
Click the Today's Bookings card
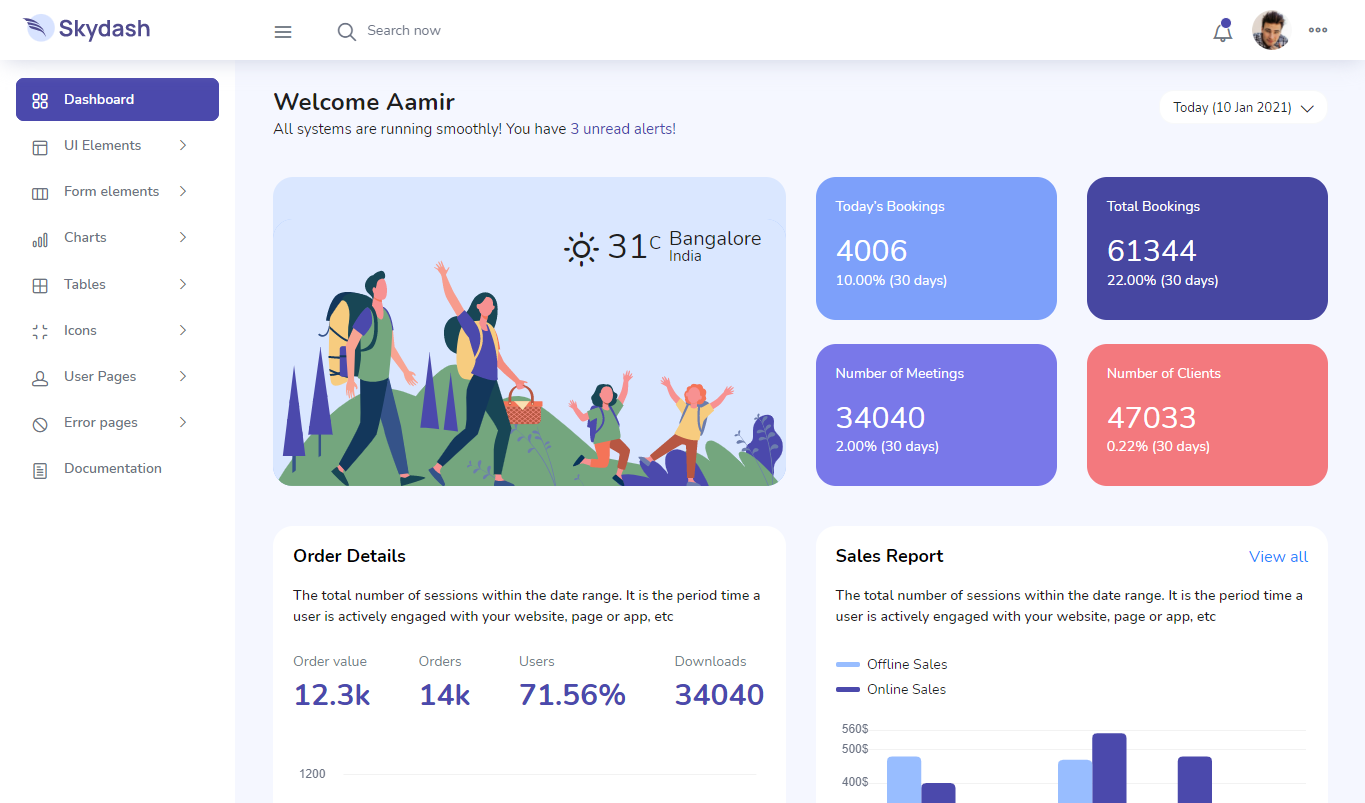(936, 248)
